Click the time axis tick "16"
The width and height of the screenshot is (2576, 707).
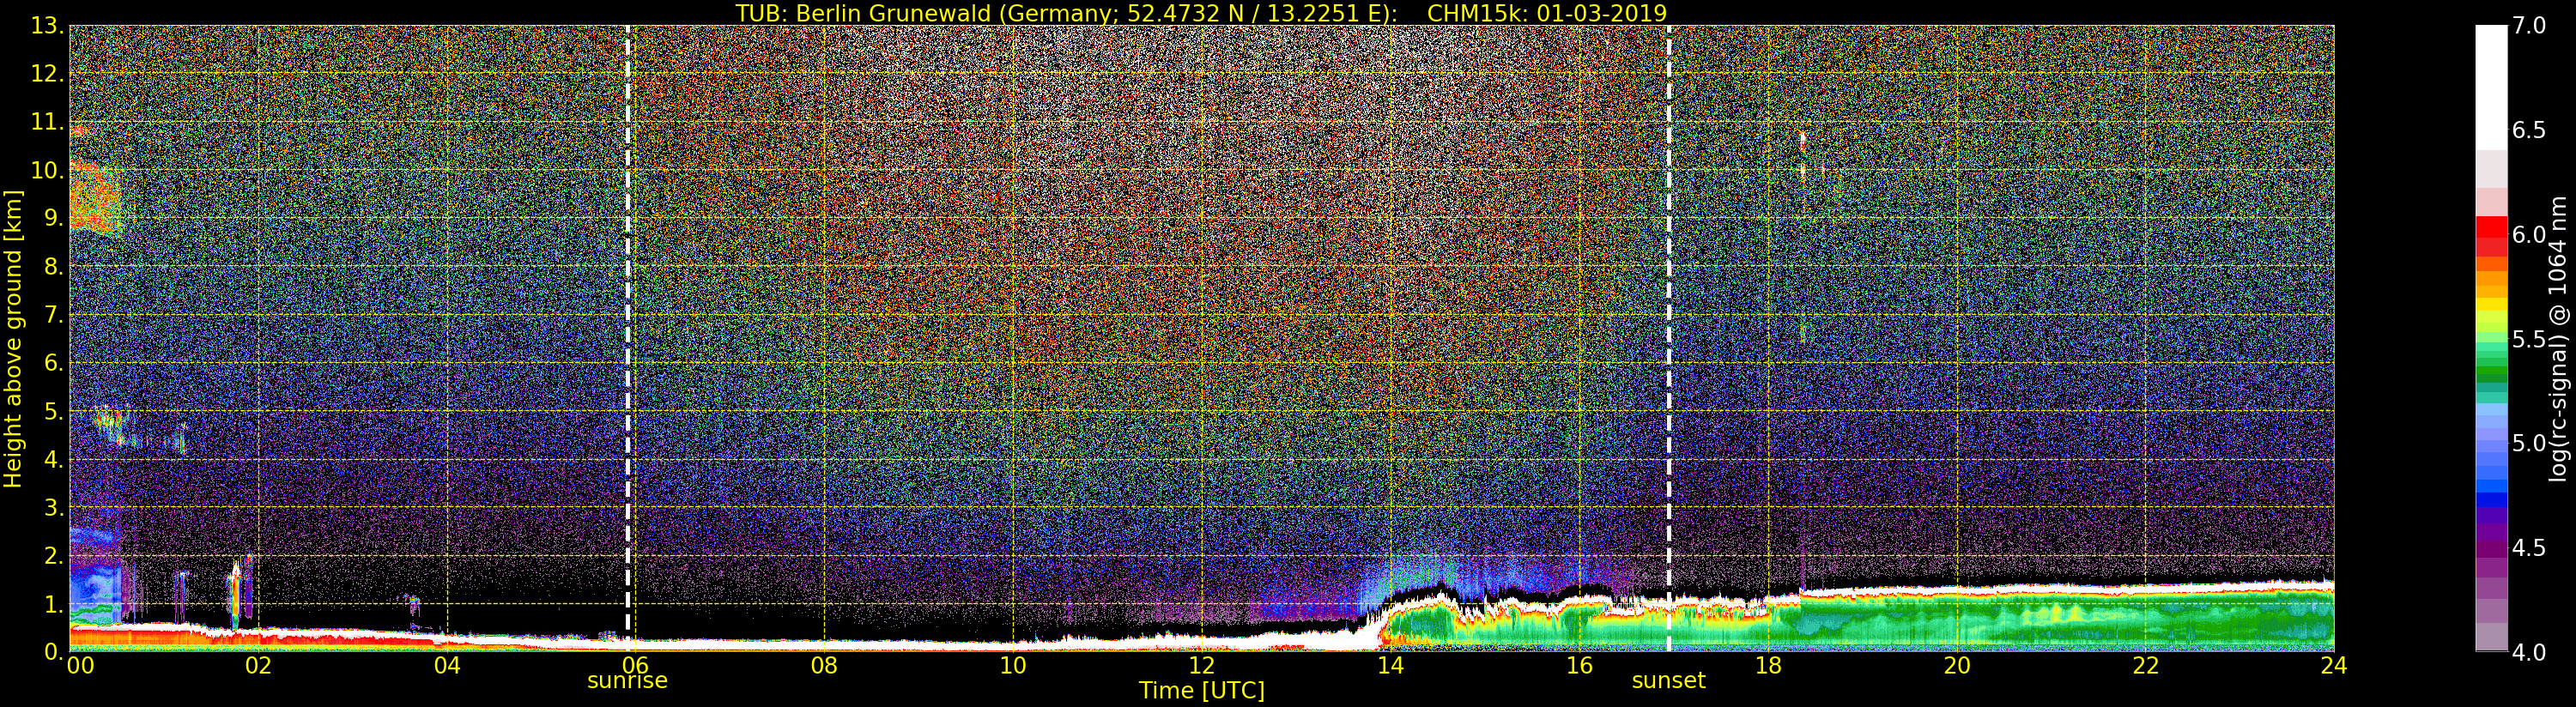tap(1579, 665)
